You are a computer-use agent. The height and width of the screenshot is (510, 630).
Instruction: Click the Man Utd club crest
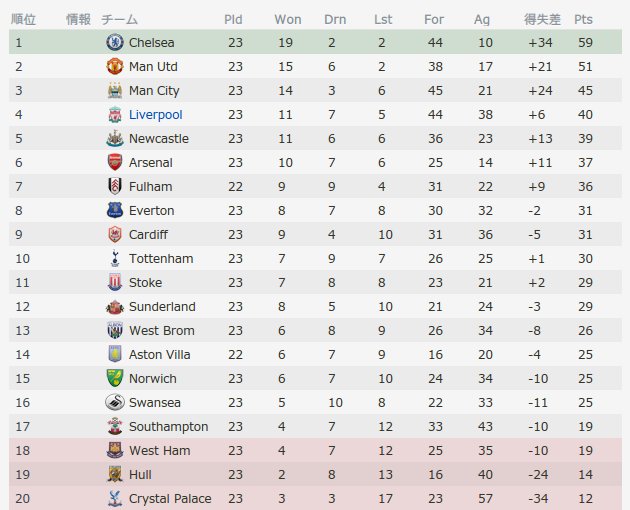(115, 66)
